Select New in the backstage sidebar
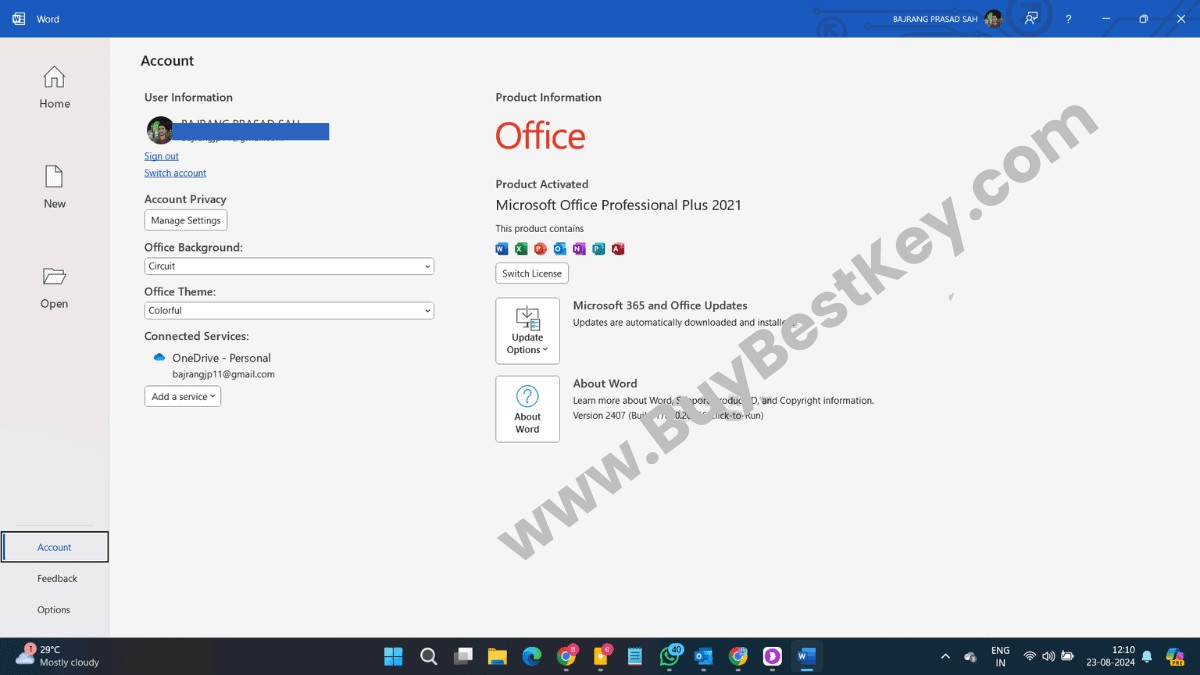The width and height of the screenshot is (1200, 675). [x=54, y=188]
